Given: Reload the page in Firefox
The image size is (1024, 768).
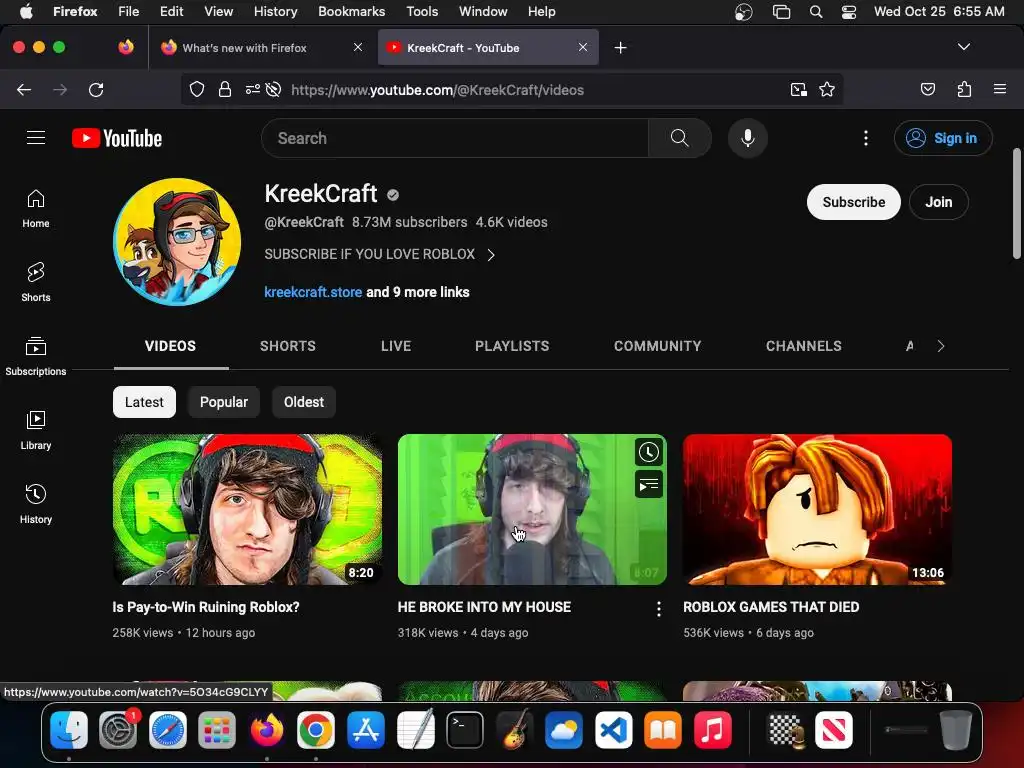Looking at the screenshot, I should [96, 89].
